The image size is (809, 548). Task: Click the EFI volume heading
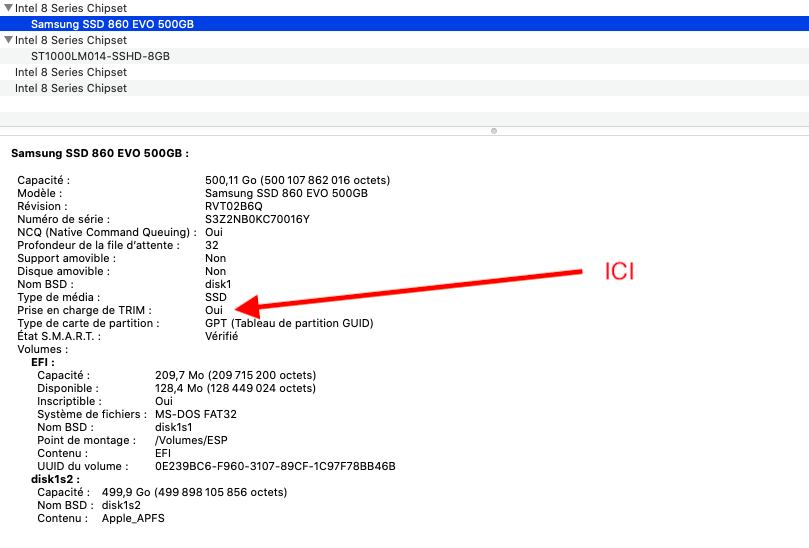(43, 362)
